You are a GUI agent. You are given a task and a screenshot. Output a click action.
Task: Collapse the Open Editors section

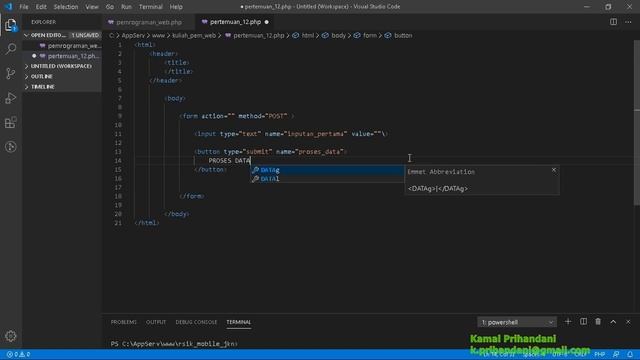(x=44, y=35)
